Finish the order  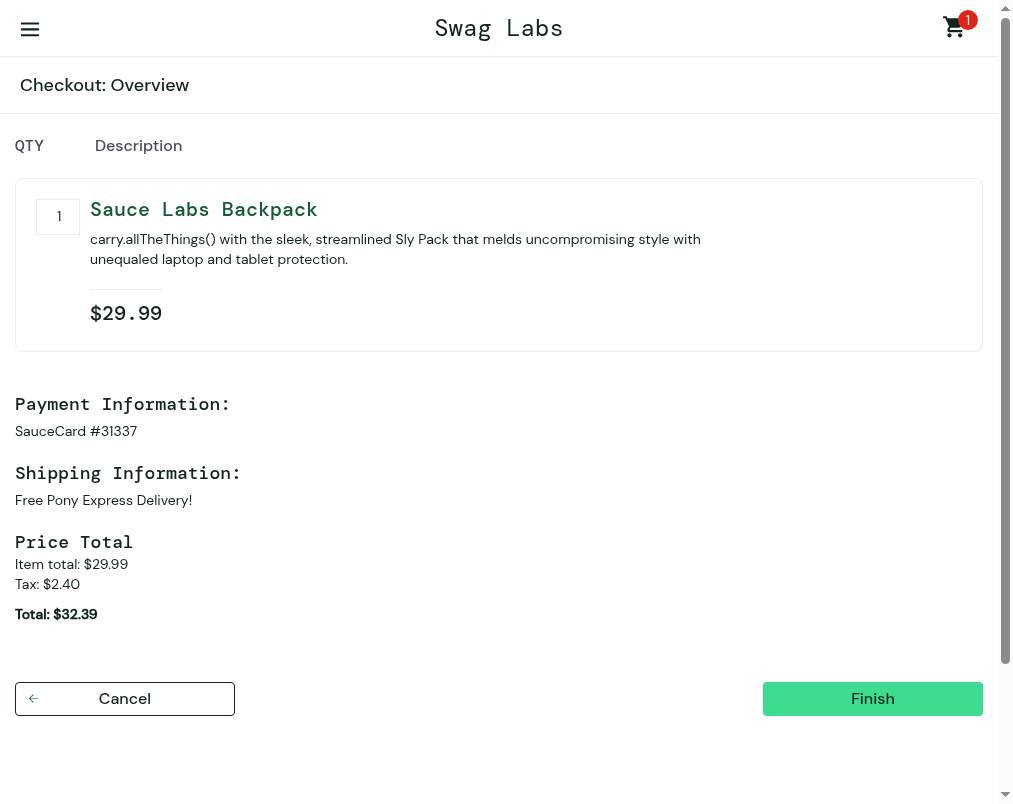point(873,699)
